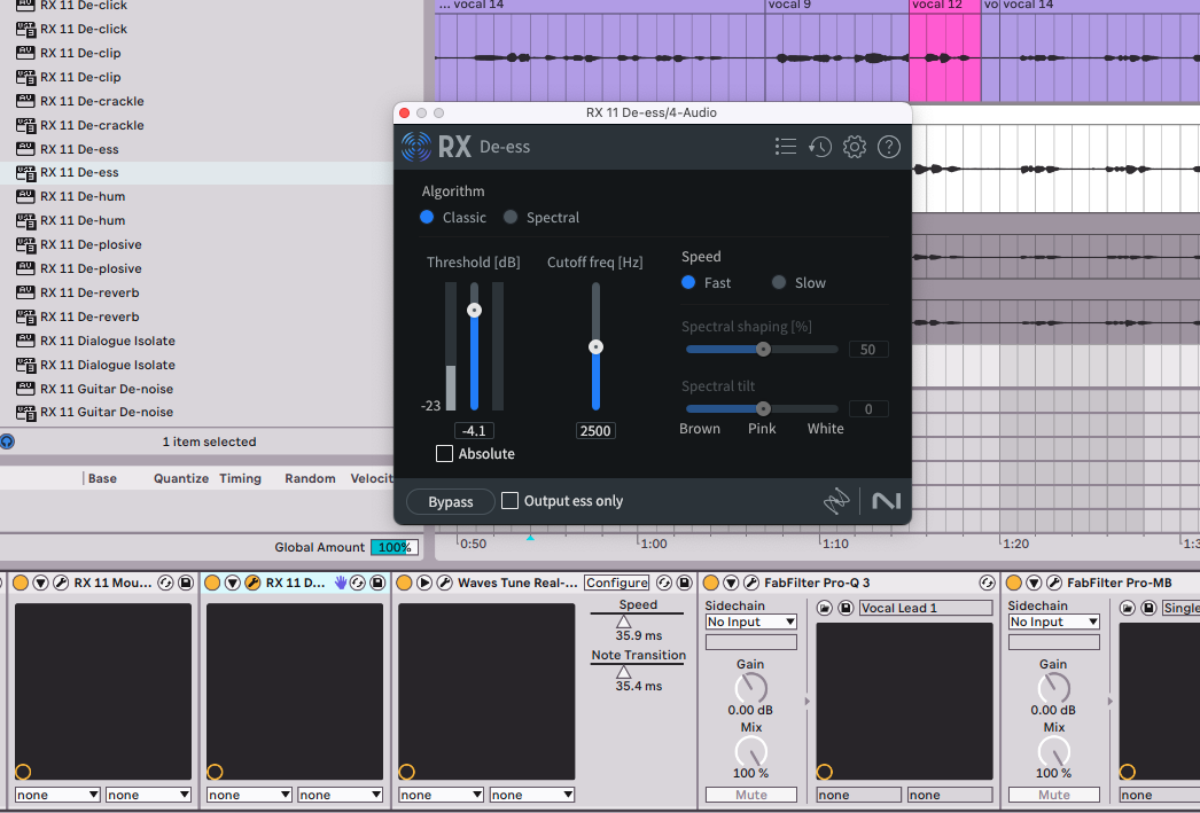Click the Cutoff freq slider handle

coord(596,347)
